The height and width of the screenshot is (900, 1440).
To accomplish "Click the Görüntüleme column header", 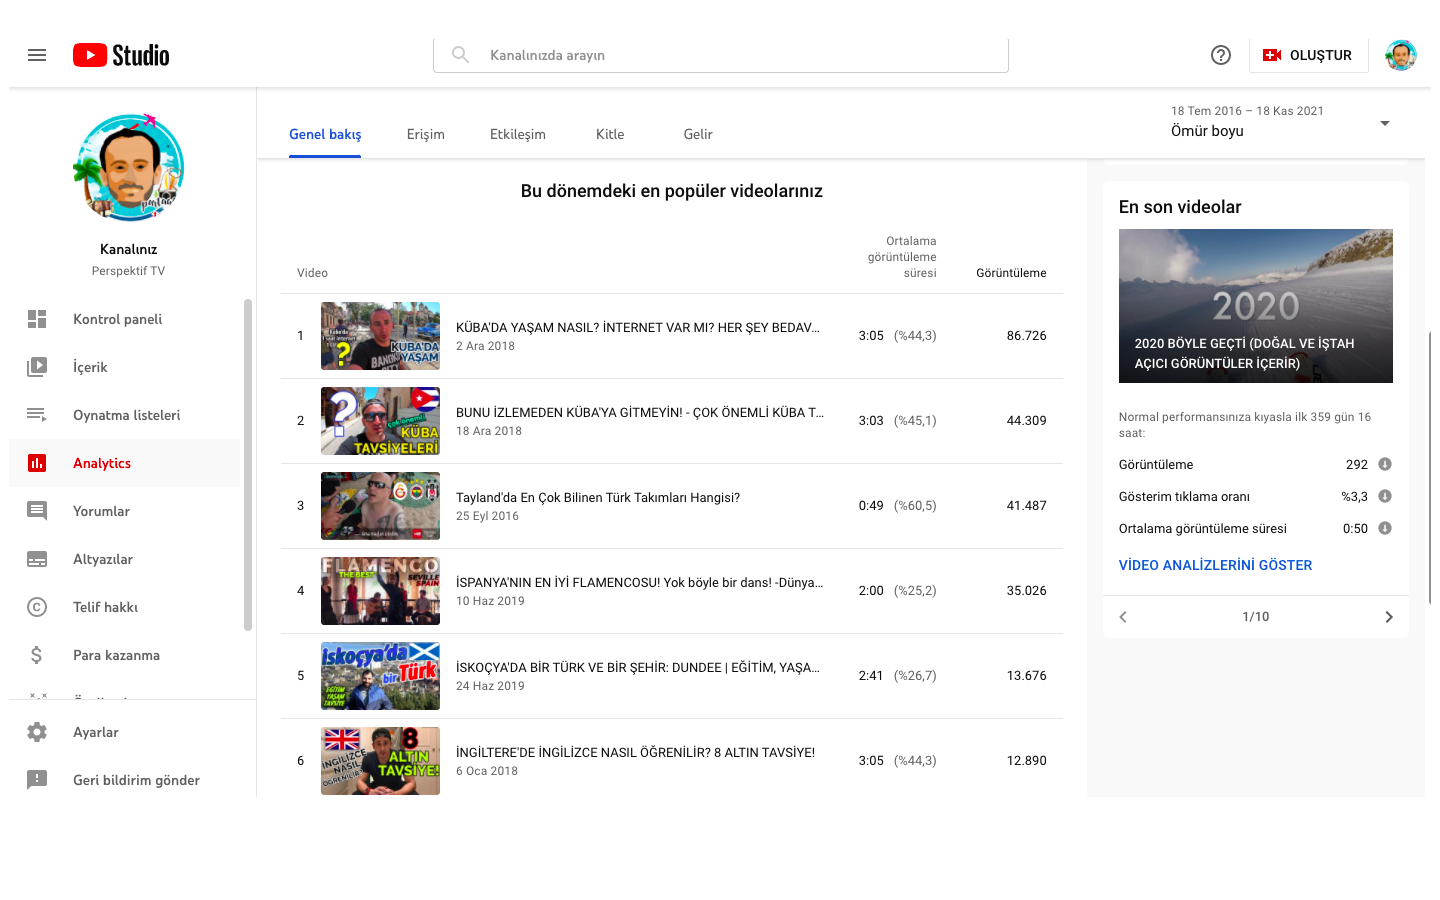I will [1011, 273].
